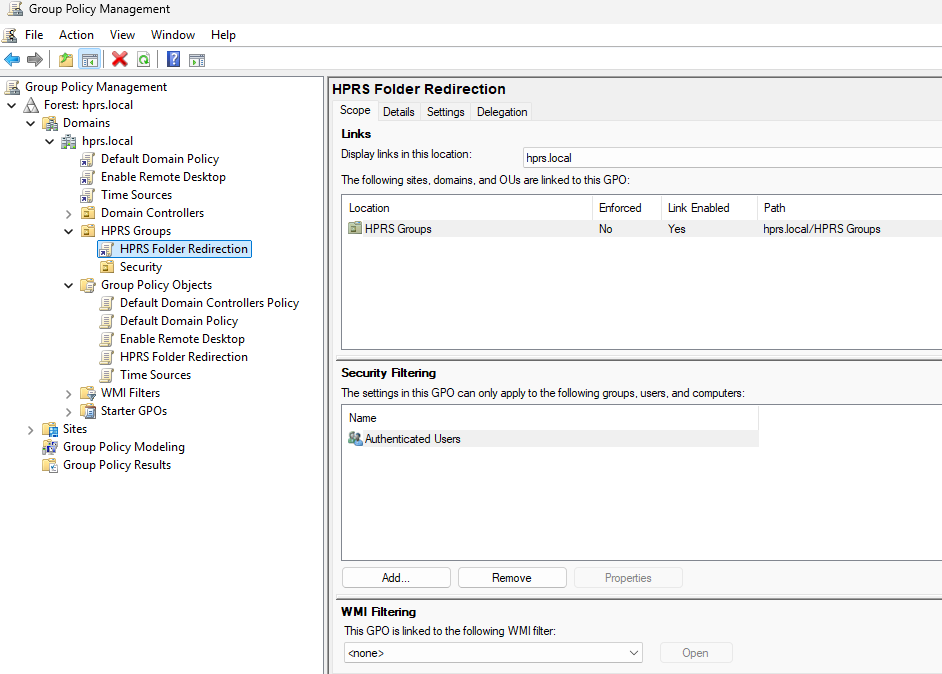Expand the Domain Controllers node
Viewport: 942px width, 674px height.
pyautogui.click(x=68, y=214)
